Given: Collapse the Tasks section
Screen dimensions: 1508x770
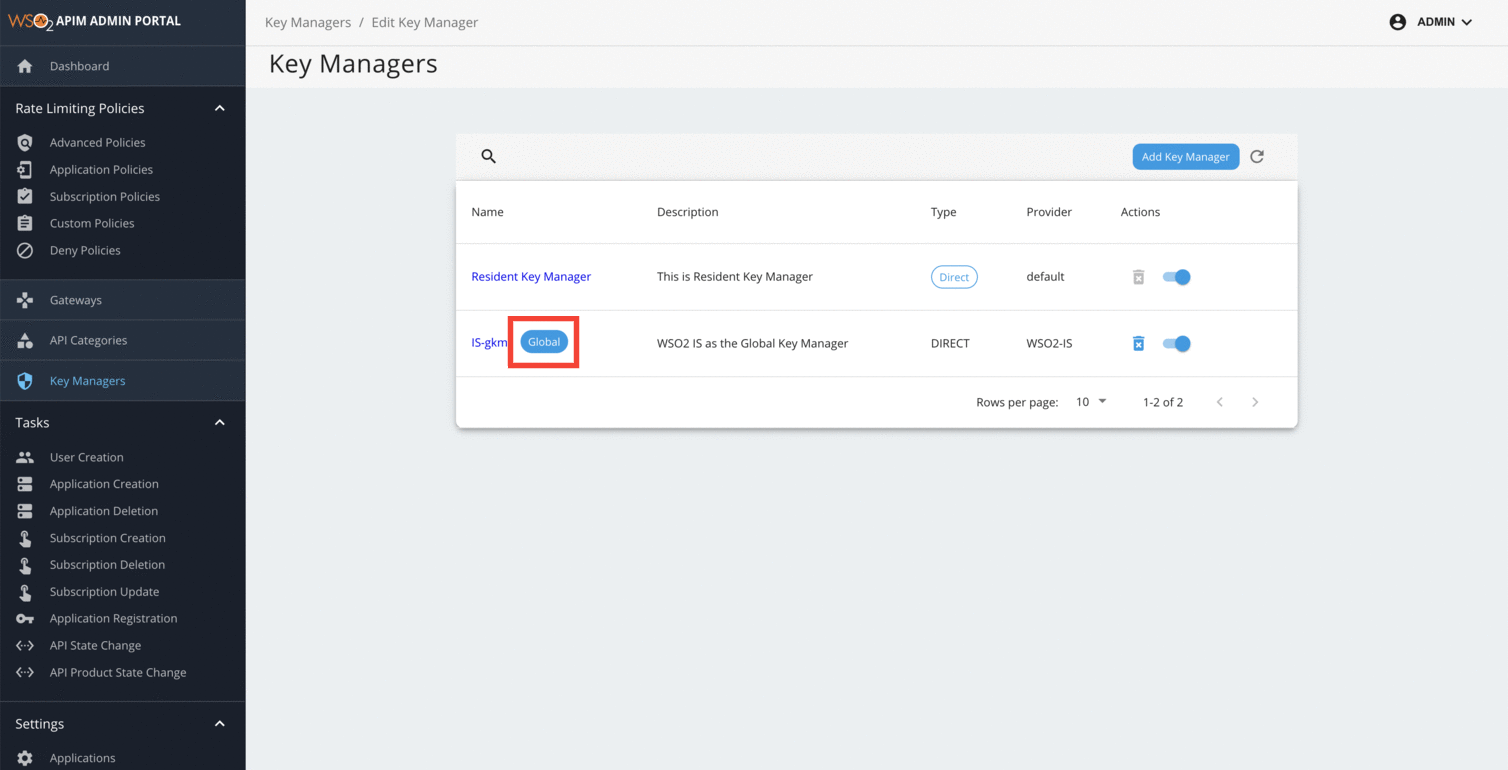Looking at the screenshot, I should coord(219,422).
